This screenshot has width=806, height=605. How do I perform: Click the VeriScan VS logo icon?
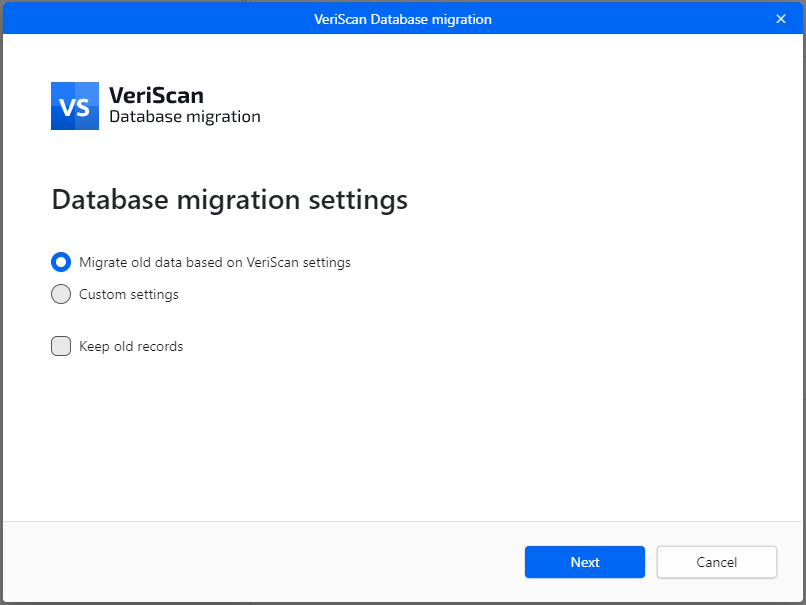[75, 106]
